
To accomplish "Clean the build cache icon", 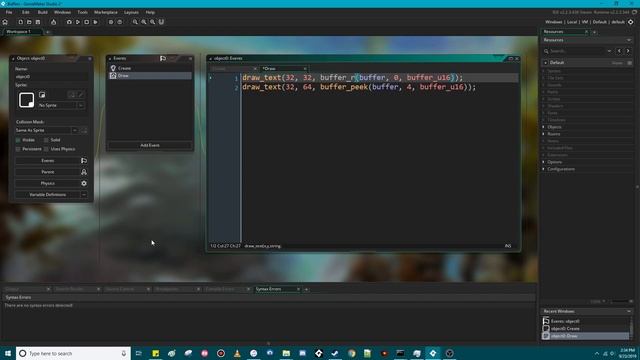I will (x=95, y=22).
